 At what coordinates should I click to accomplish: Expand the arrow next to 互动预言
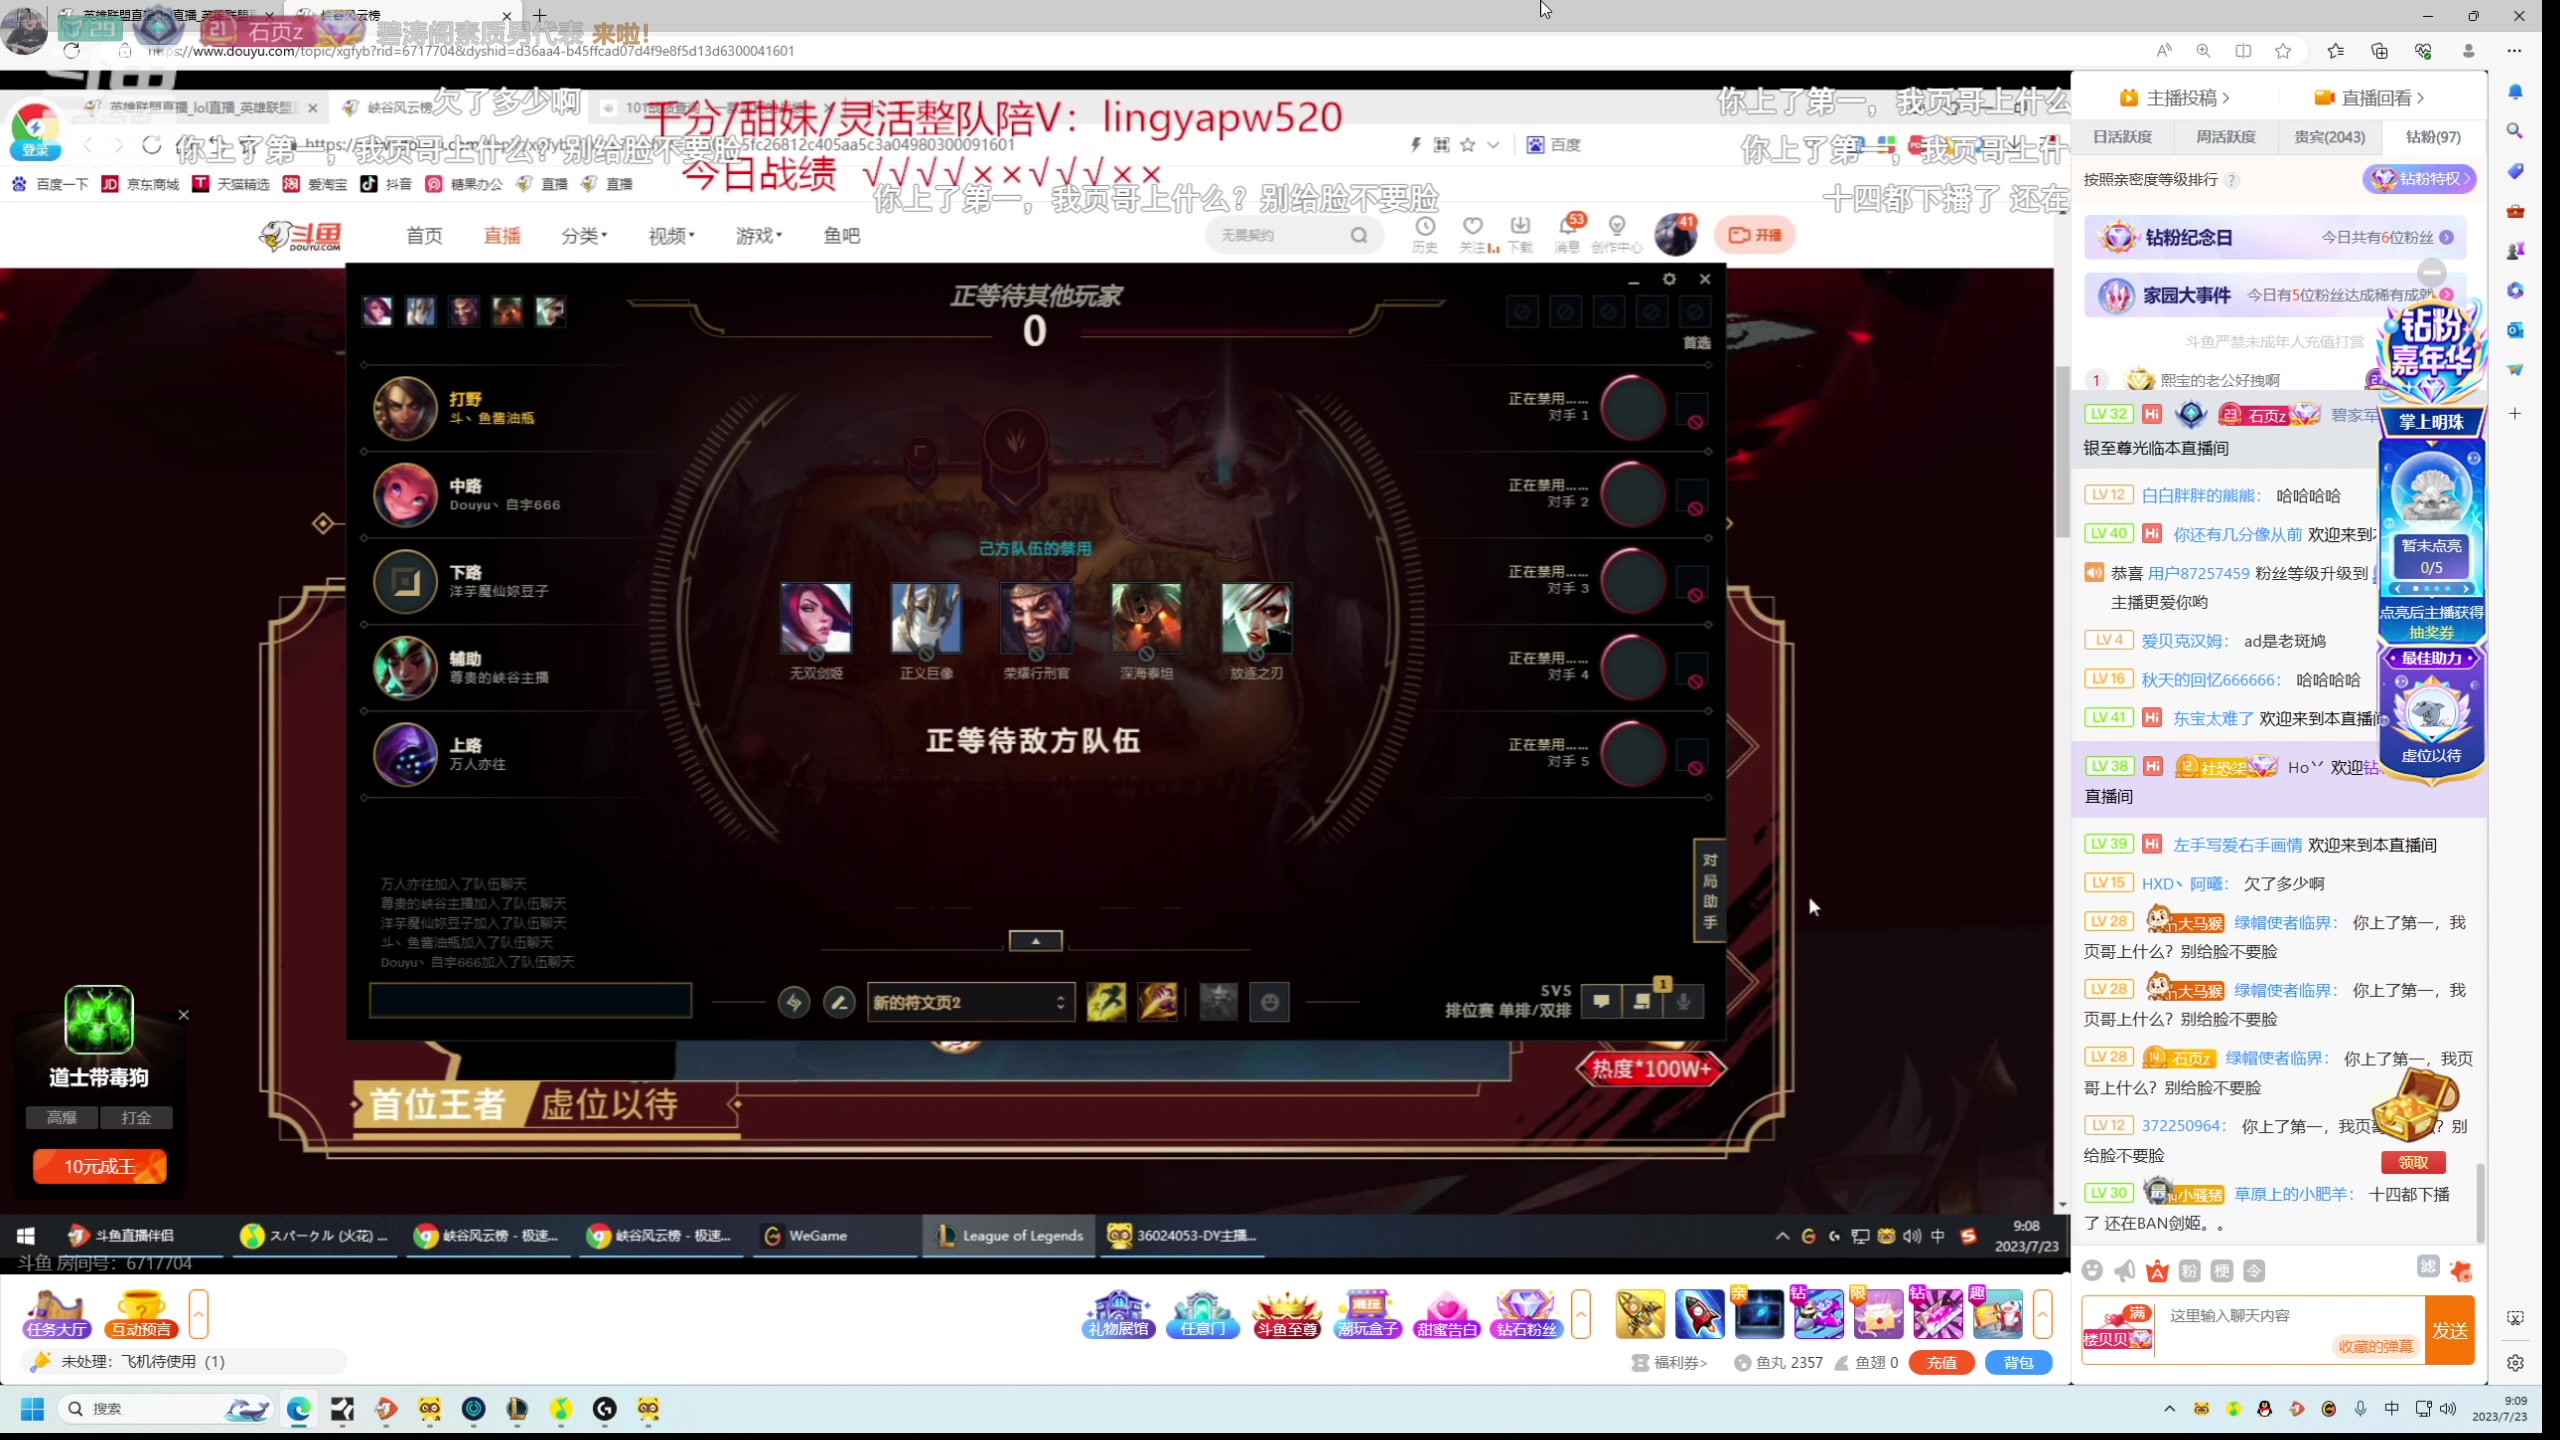point(198,1314)
